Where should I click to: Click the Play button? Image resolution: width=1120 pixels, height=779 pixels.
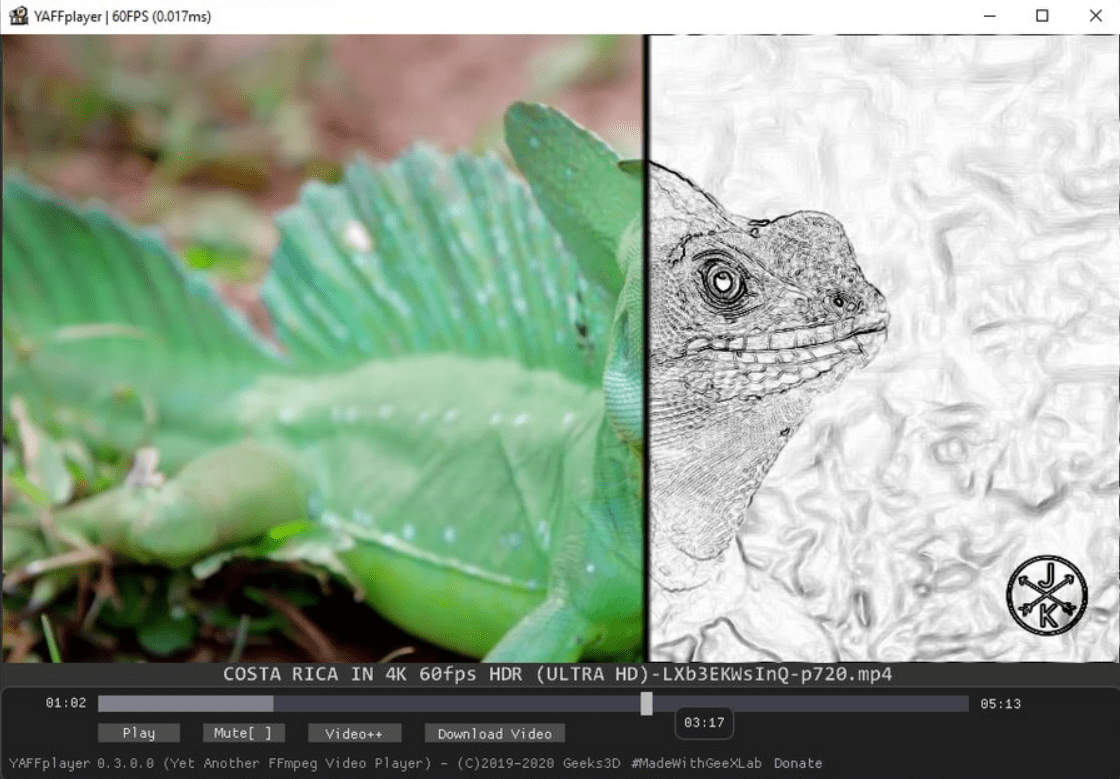pos(139,733)
